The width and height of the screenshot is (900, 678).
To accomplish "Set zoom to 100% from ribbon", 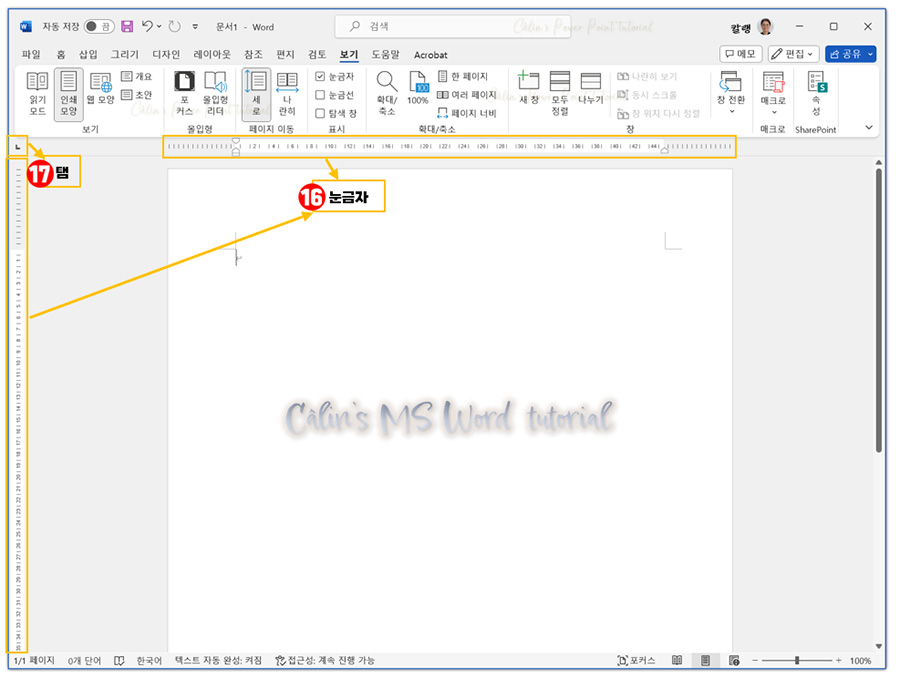I will [x=418, y=89].
